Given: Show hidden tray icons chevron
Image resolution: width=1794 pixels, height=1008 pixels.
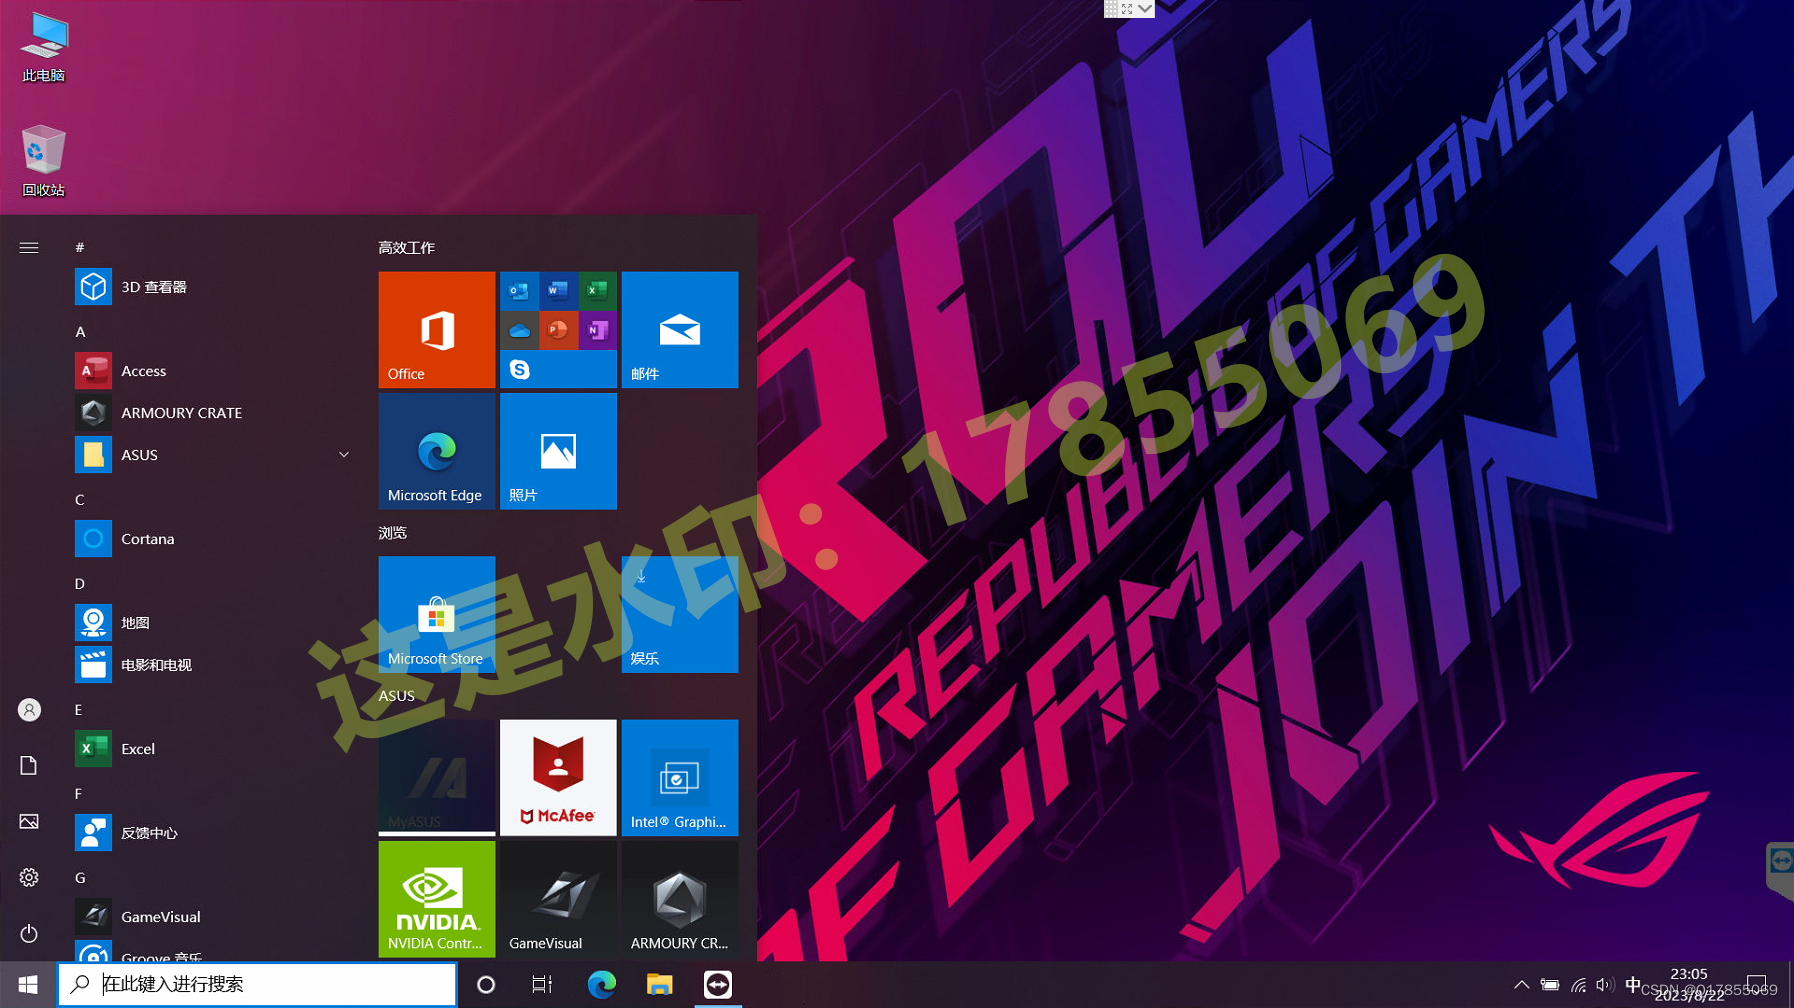Looking at the screenshot, I should 1521,985.
